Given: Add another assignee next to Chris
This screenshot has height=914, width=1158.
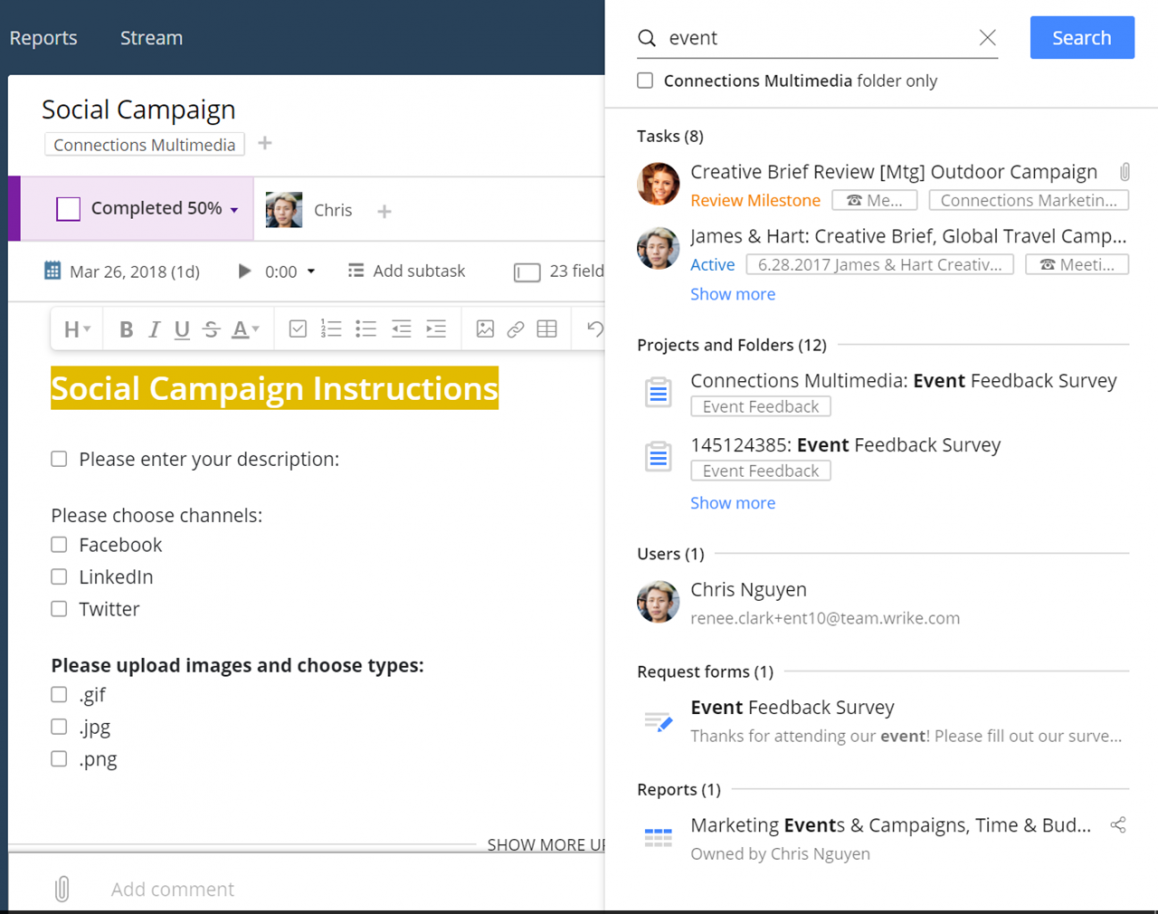Looking at the screenshot, I should [384, 212].
